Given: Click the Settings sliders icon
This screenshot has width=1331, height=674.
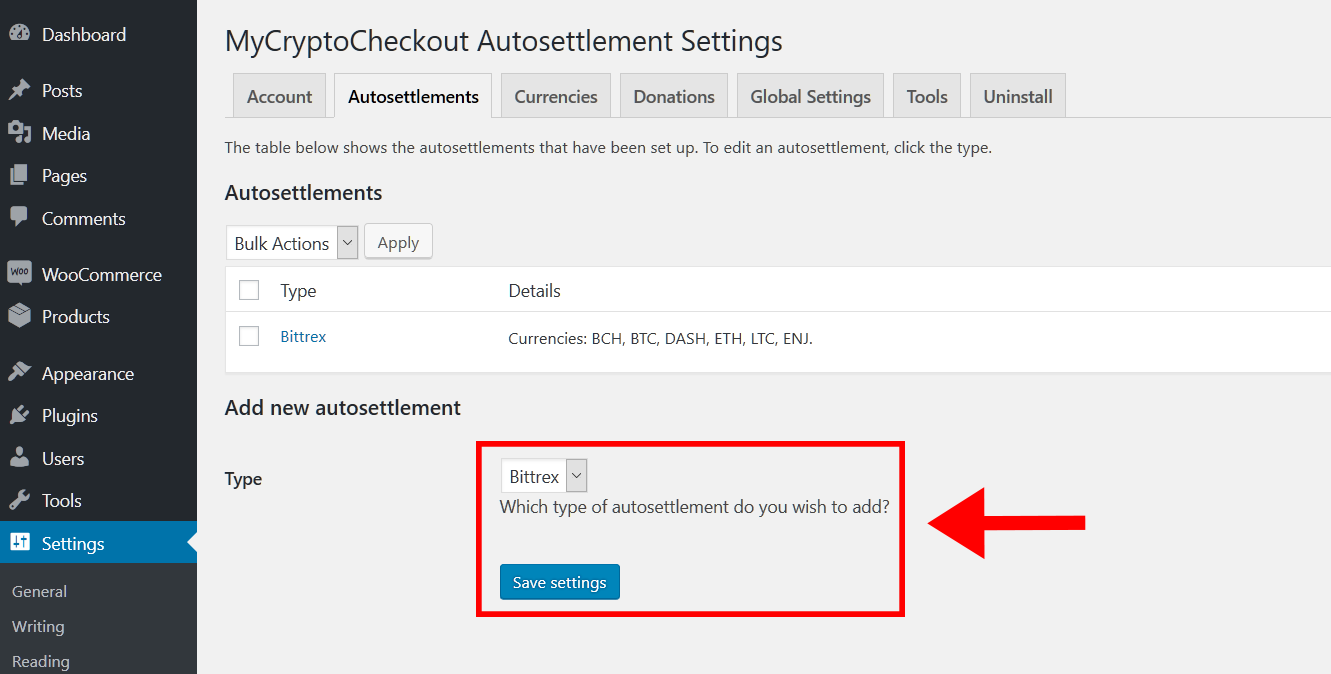Looking at the screenshot, I should pyautogui.click(x=19, y=542).
